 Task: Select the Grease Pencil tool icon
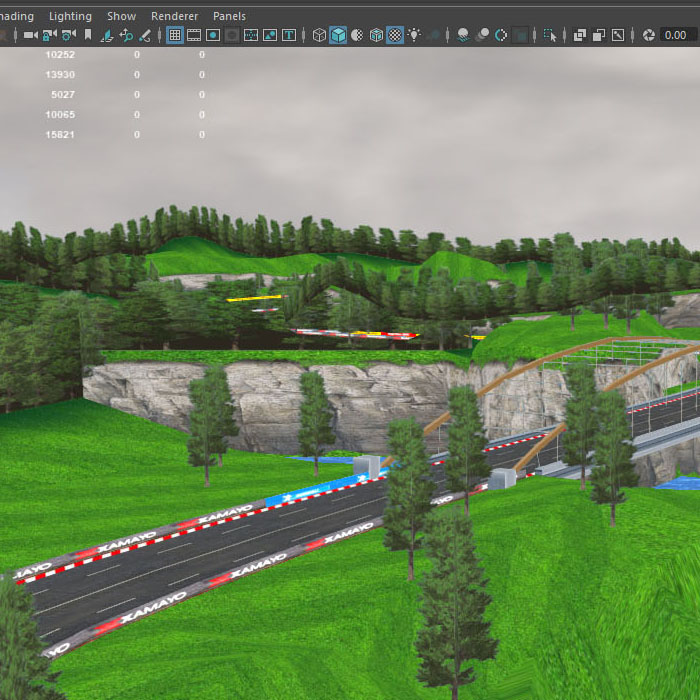point(145,35)
